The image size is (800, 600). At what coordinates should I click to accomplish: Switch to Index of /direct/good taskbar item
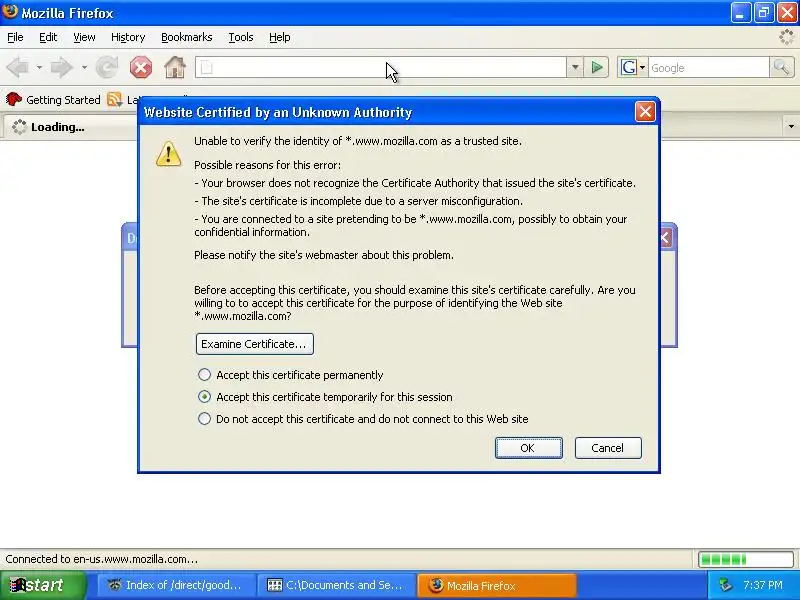click(176, 585)
